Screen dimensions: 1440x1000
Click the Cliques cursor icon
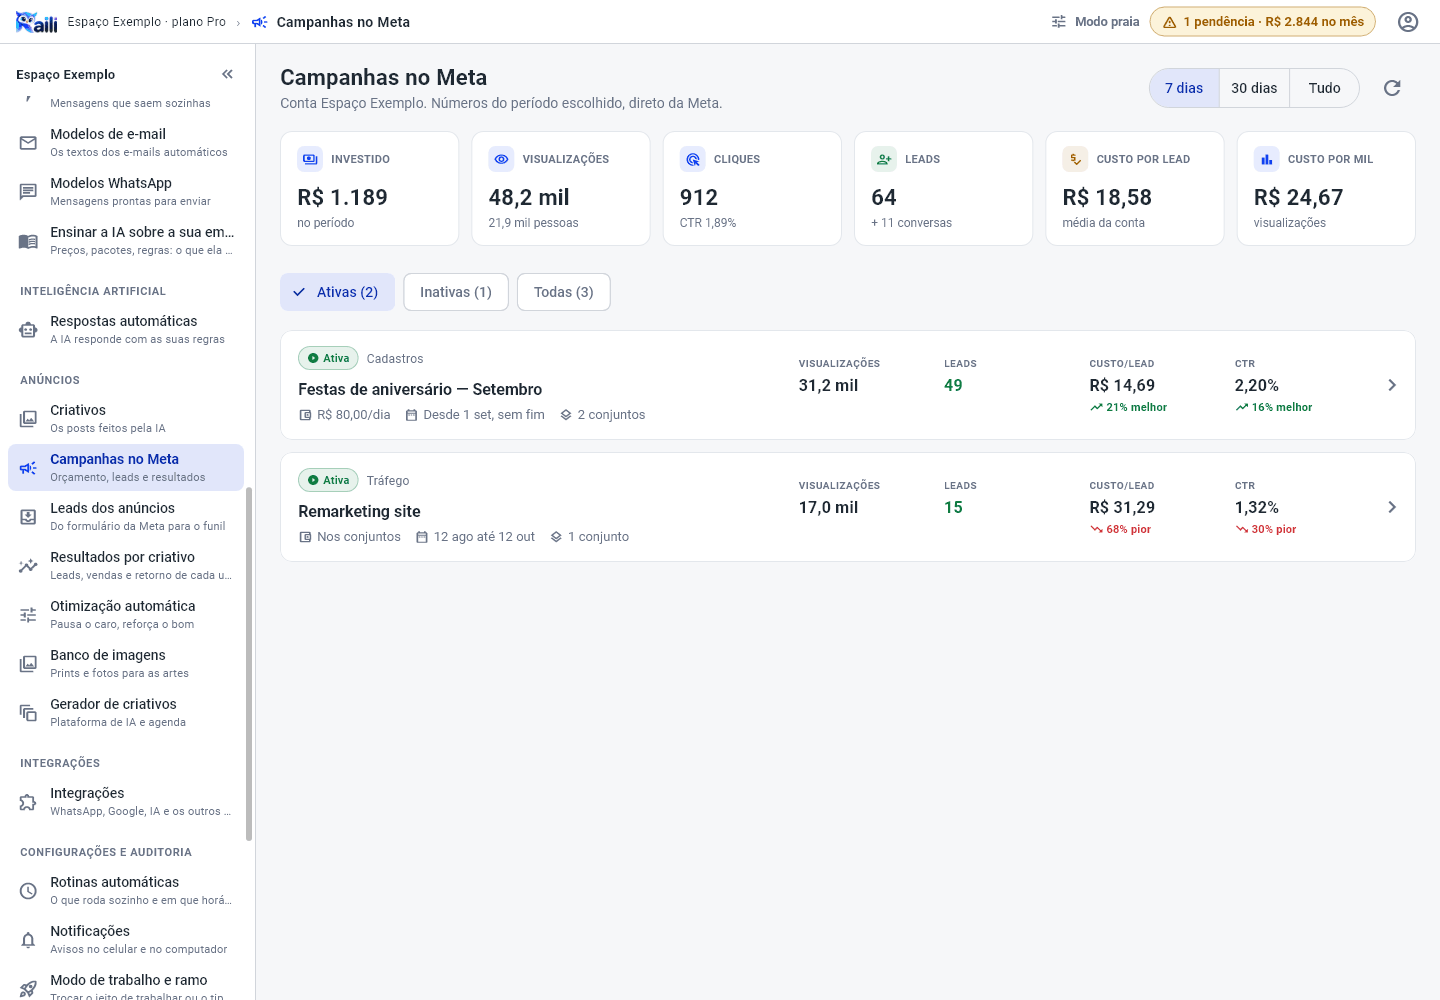[x=693, y=159]
